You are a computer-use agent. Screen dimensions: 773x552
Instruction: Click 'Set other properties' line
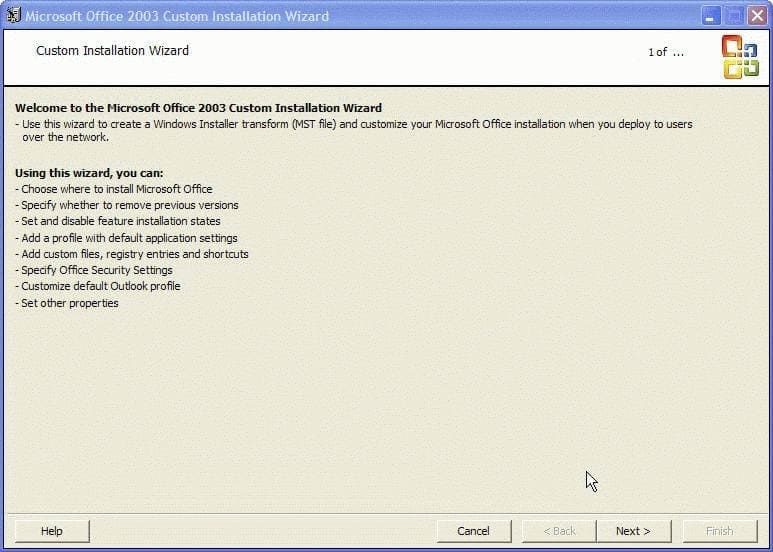click(x=67, y=303)
